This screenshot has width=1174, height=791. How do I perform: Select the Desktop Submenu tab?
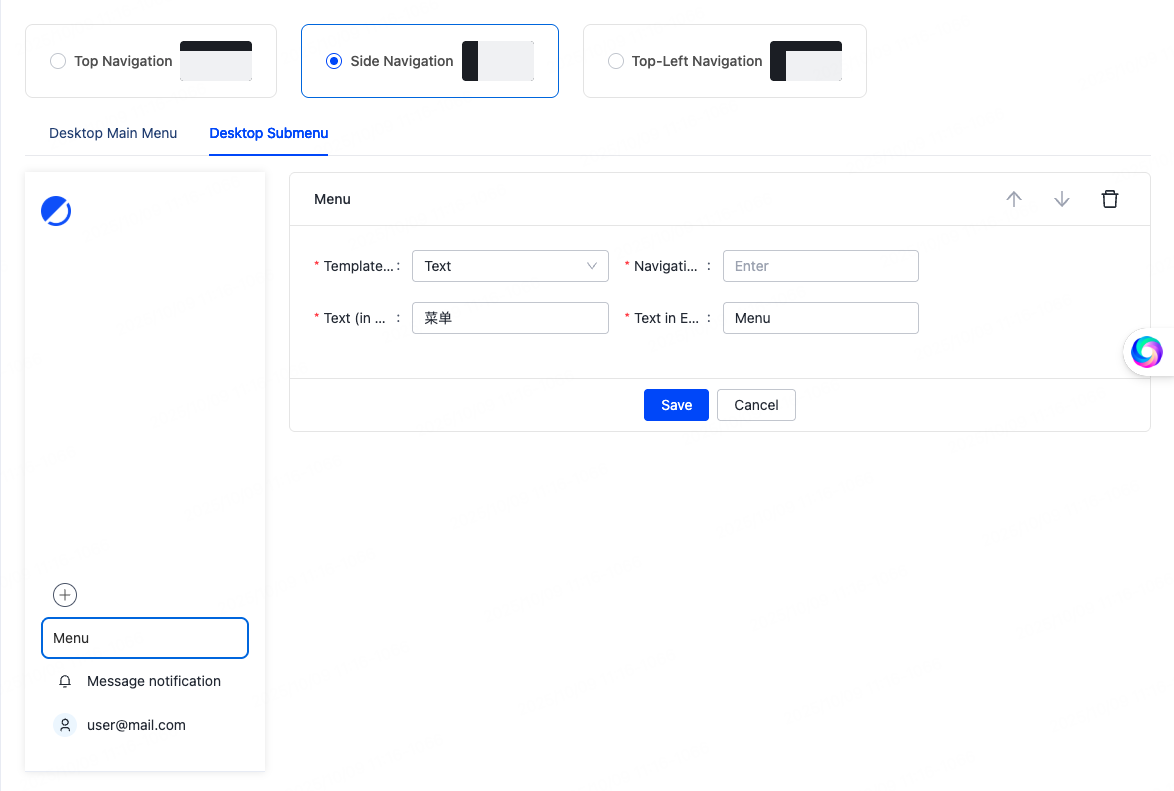pos(268,133)
